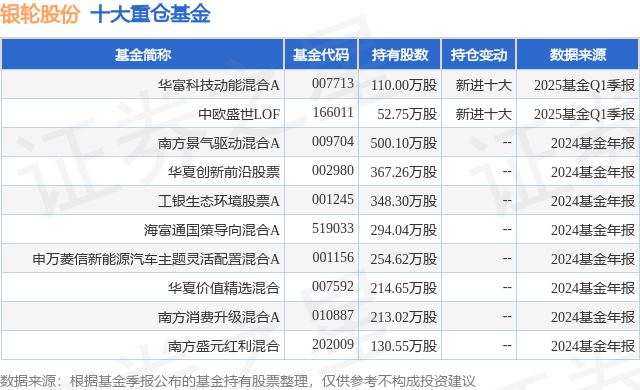640x390 pixels.
Task: Click 工银生态环境股票A fund name
Action: point(219,201)
